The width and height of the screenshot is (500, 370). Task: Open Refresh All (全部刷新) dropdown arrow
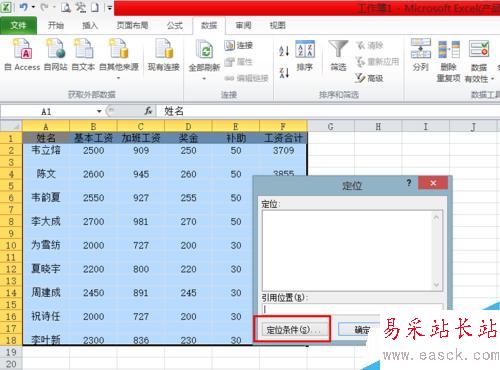pyautogui.click(x=204, y=79)
